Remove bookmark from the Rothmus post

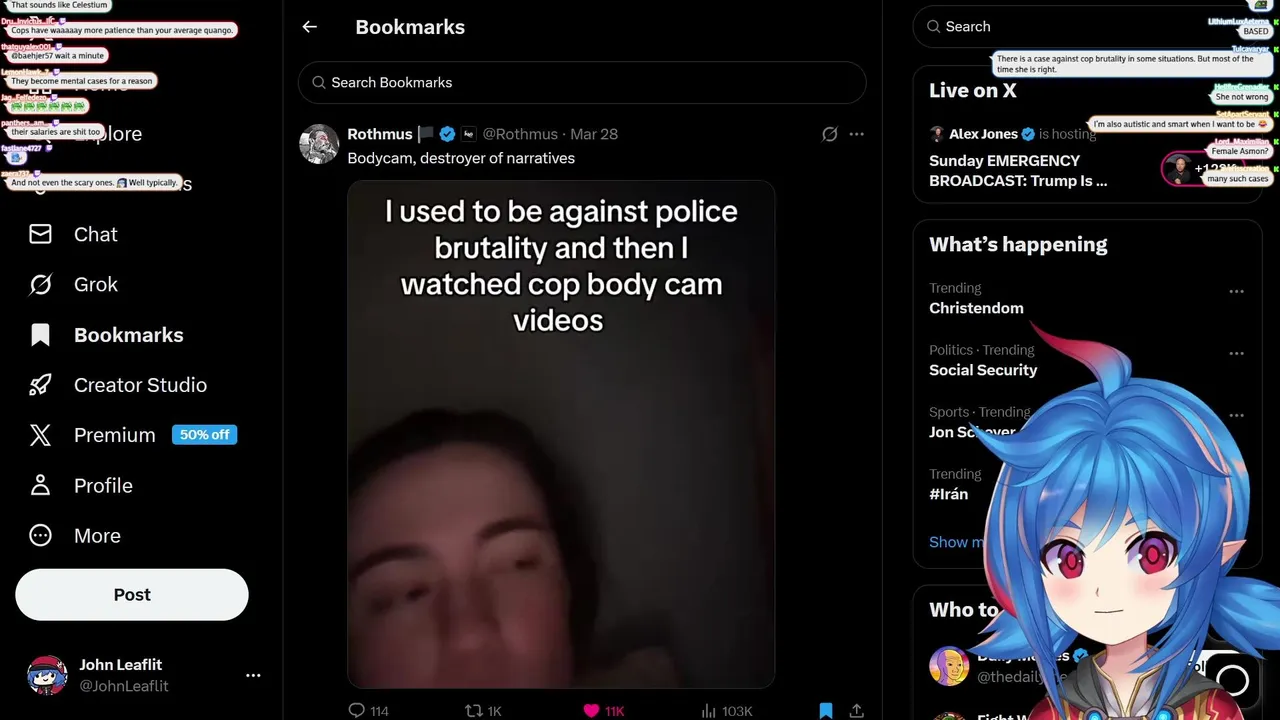click(x=826, y=711)
